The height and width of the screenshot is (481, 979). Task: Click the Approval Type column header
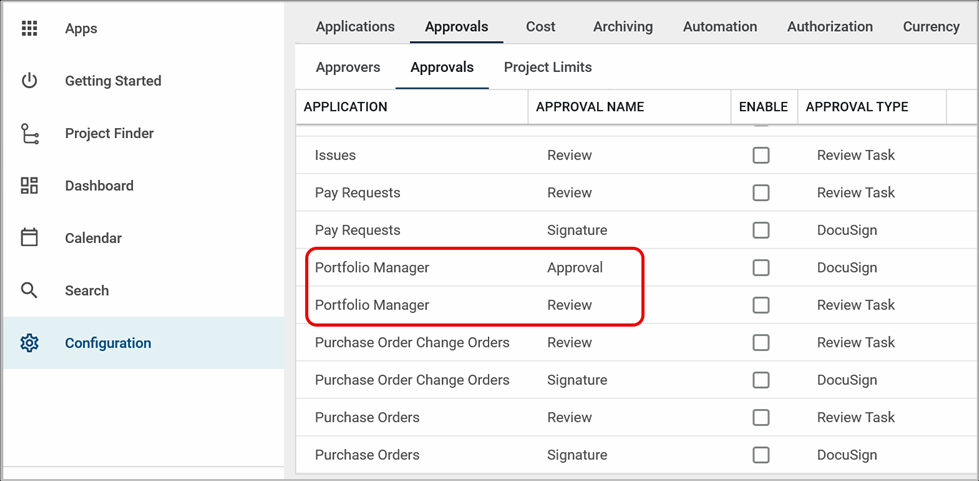tap(857, 107)
